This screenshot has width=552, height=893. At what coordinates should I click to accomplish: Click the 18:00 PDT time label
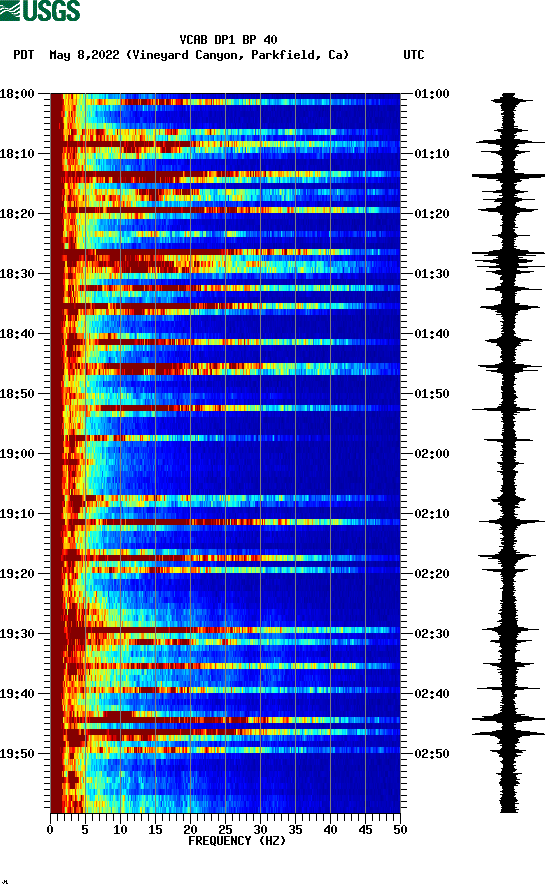point(17,93)
